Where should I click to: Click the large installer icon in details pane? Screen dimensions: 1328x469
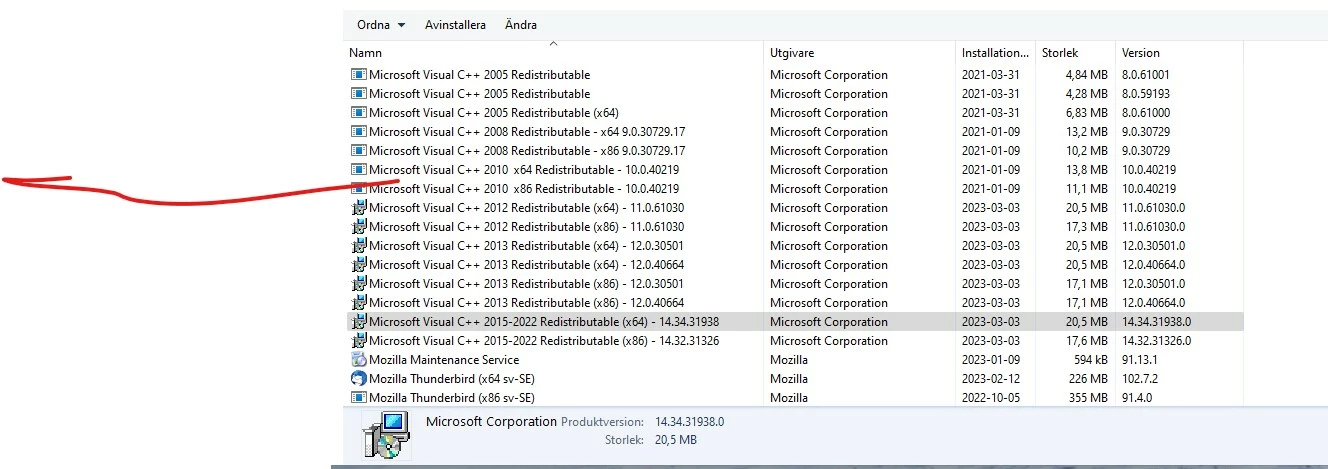point(386,435)
